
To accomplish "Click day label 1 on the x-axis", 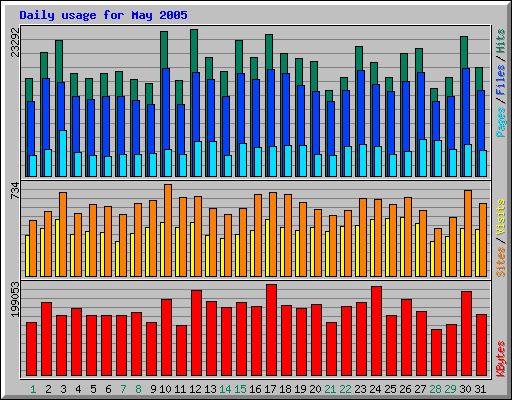I will tap(33, 389).
